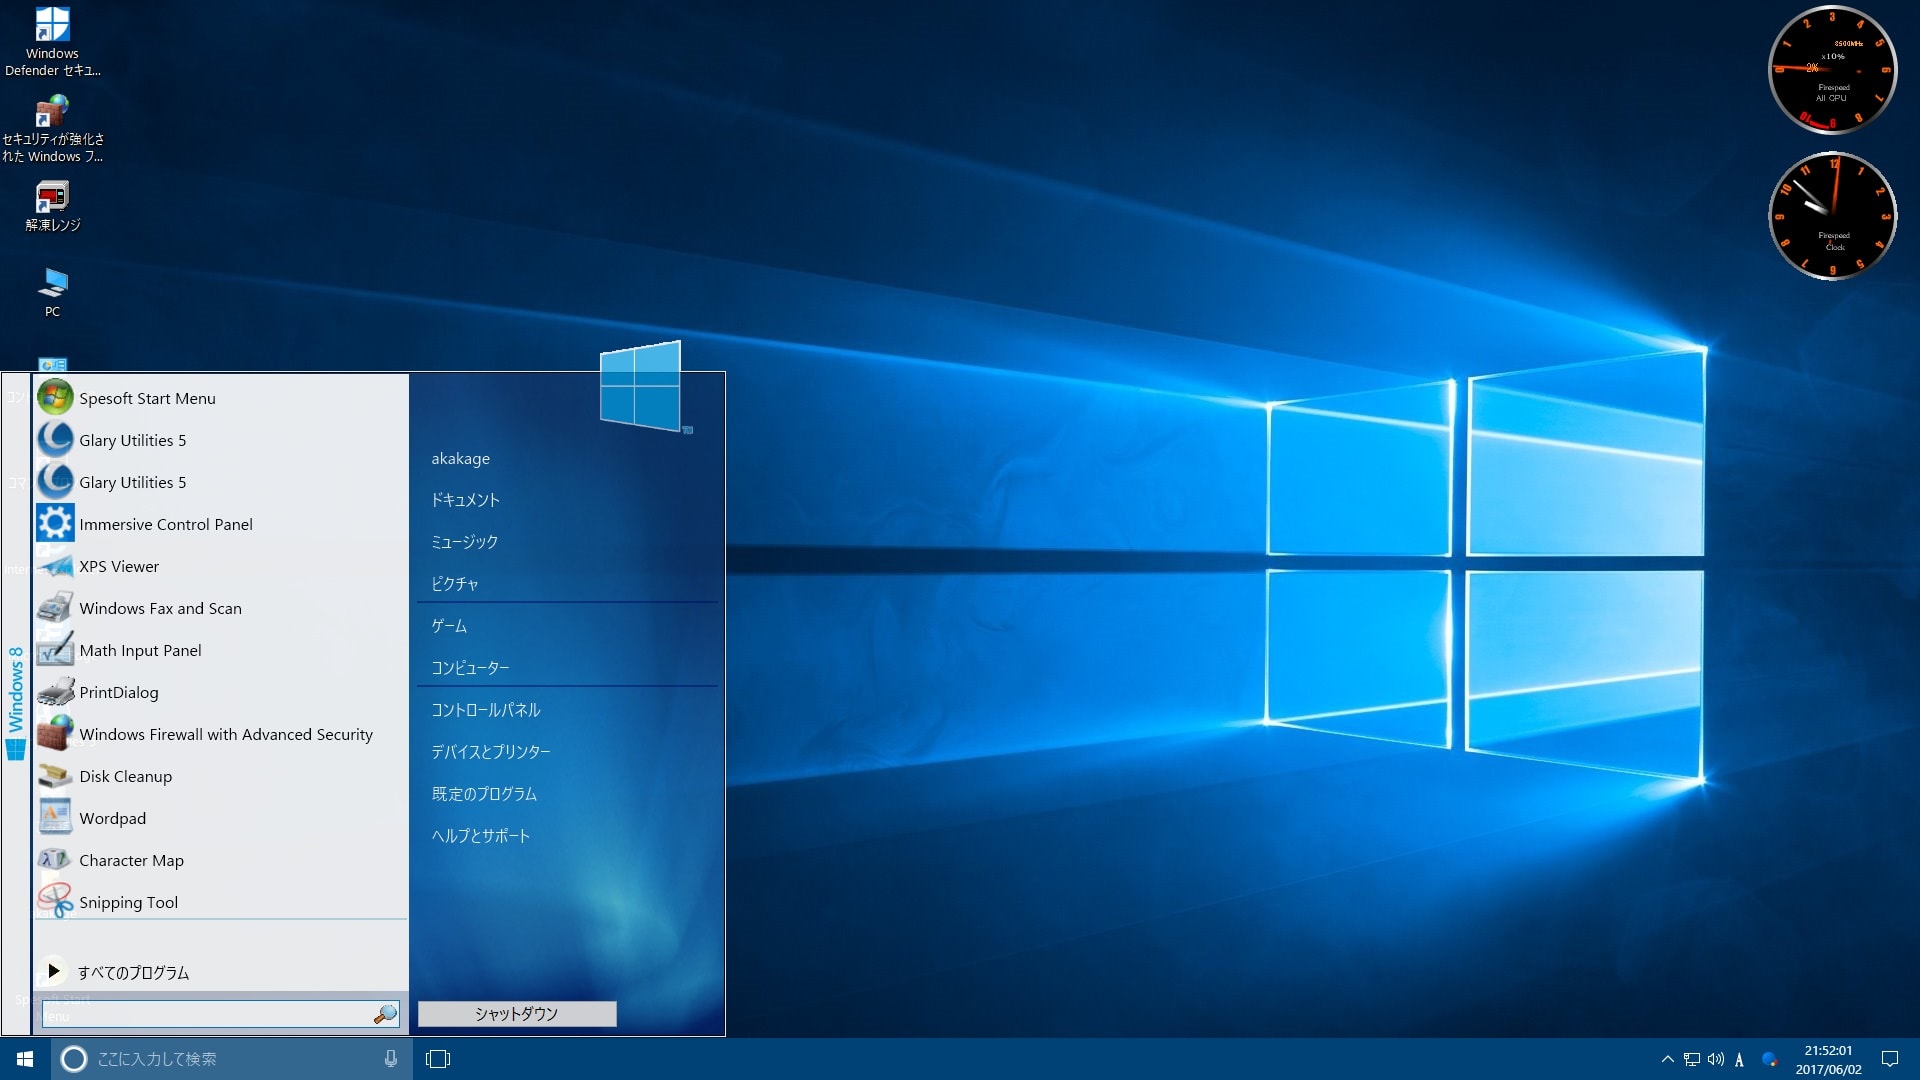
Task: Open the akakage user folder link
Action: click(461, 459)
